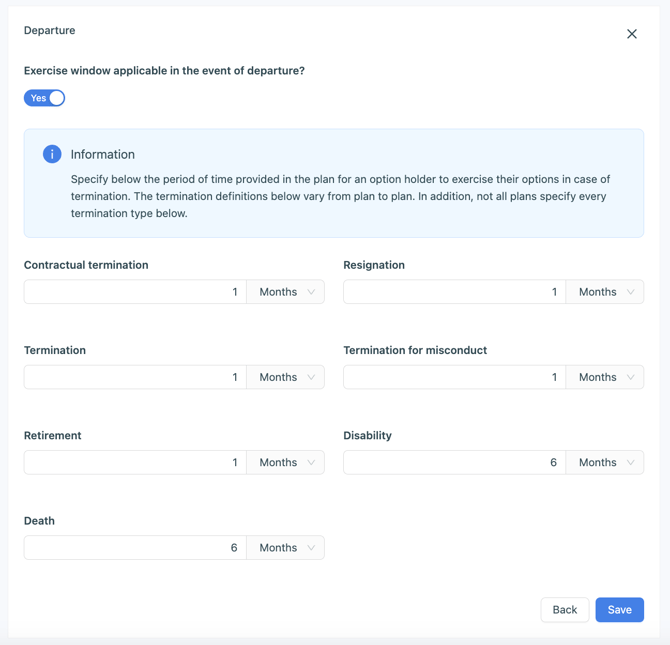Image resolution: width=670 pixels, height=645 pixels.
Task: Click the Contractual termination number field
Action: tap(135, 292)
